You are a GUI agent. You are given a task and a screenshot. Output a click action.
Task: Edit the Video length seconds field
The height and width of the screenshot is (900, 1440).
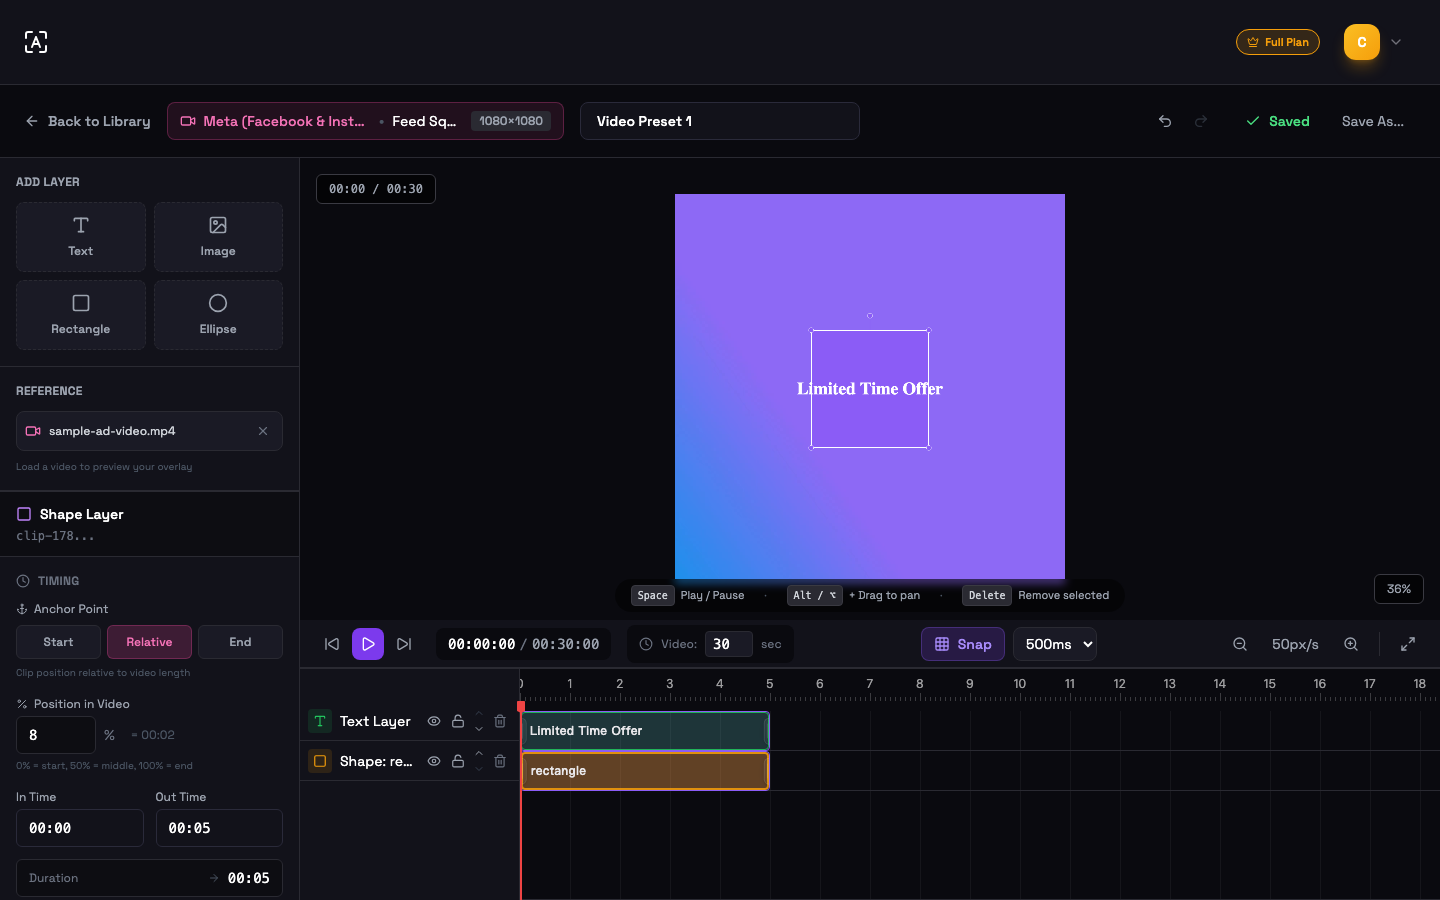(728, 644)
